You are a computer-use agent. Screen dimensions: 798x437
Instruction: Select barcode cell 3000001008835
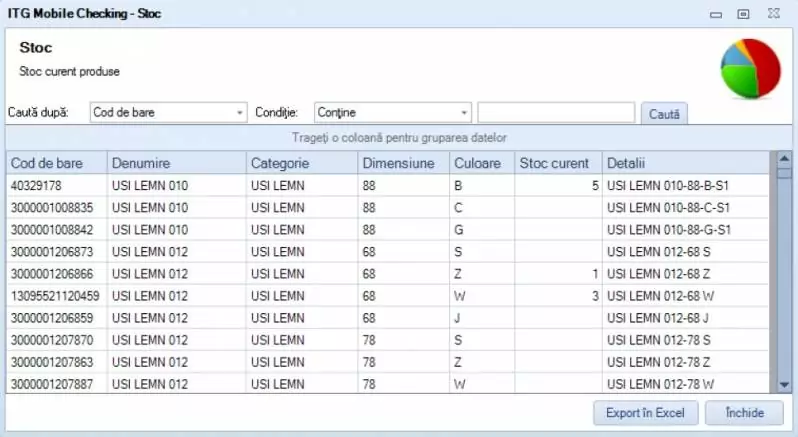coord(57,208)
